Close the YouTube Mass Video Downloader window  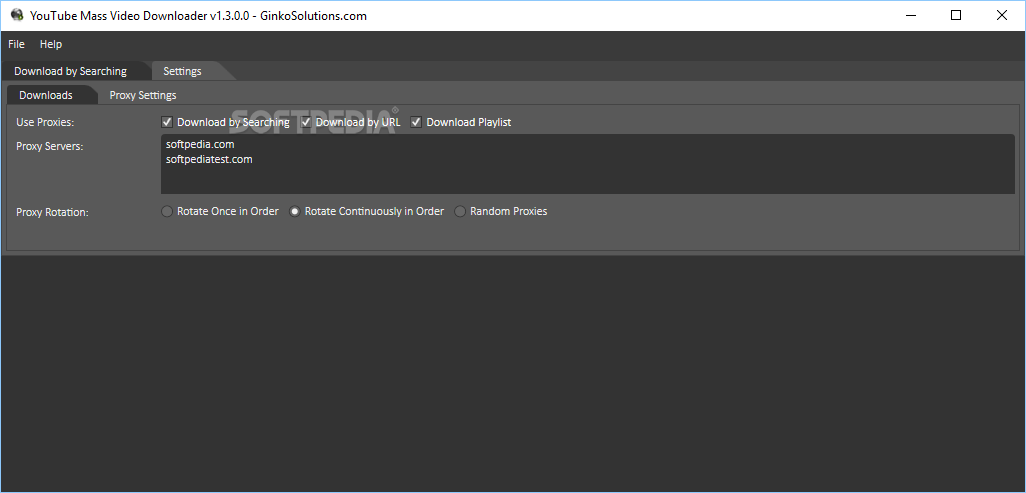coord(1002,15)
